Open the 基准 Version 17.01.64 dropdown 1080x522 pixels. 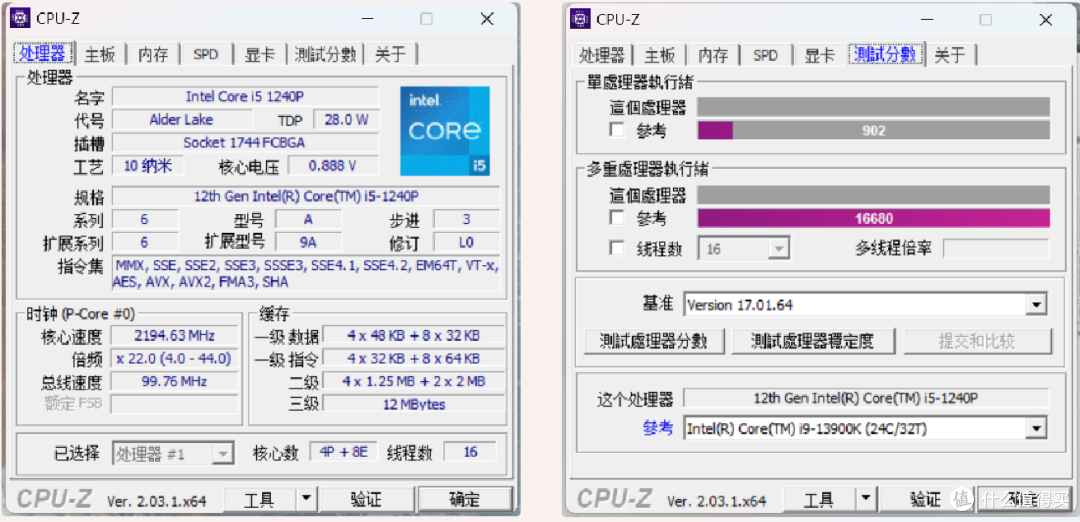point(865,304)
